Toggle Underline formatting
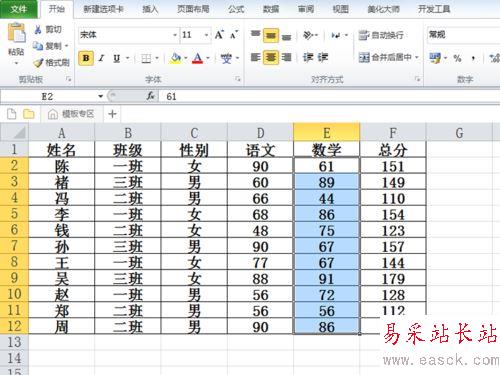Image resolution: width=500 pixels, height=375 pixels. (116, 58)
